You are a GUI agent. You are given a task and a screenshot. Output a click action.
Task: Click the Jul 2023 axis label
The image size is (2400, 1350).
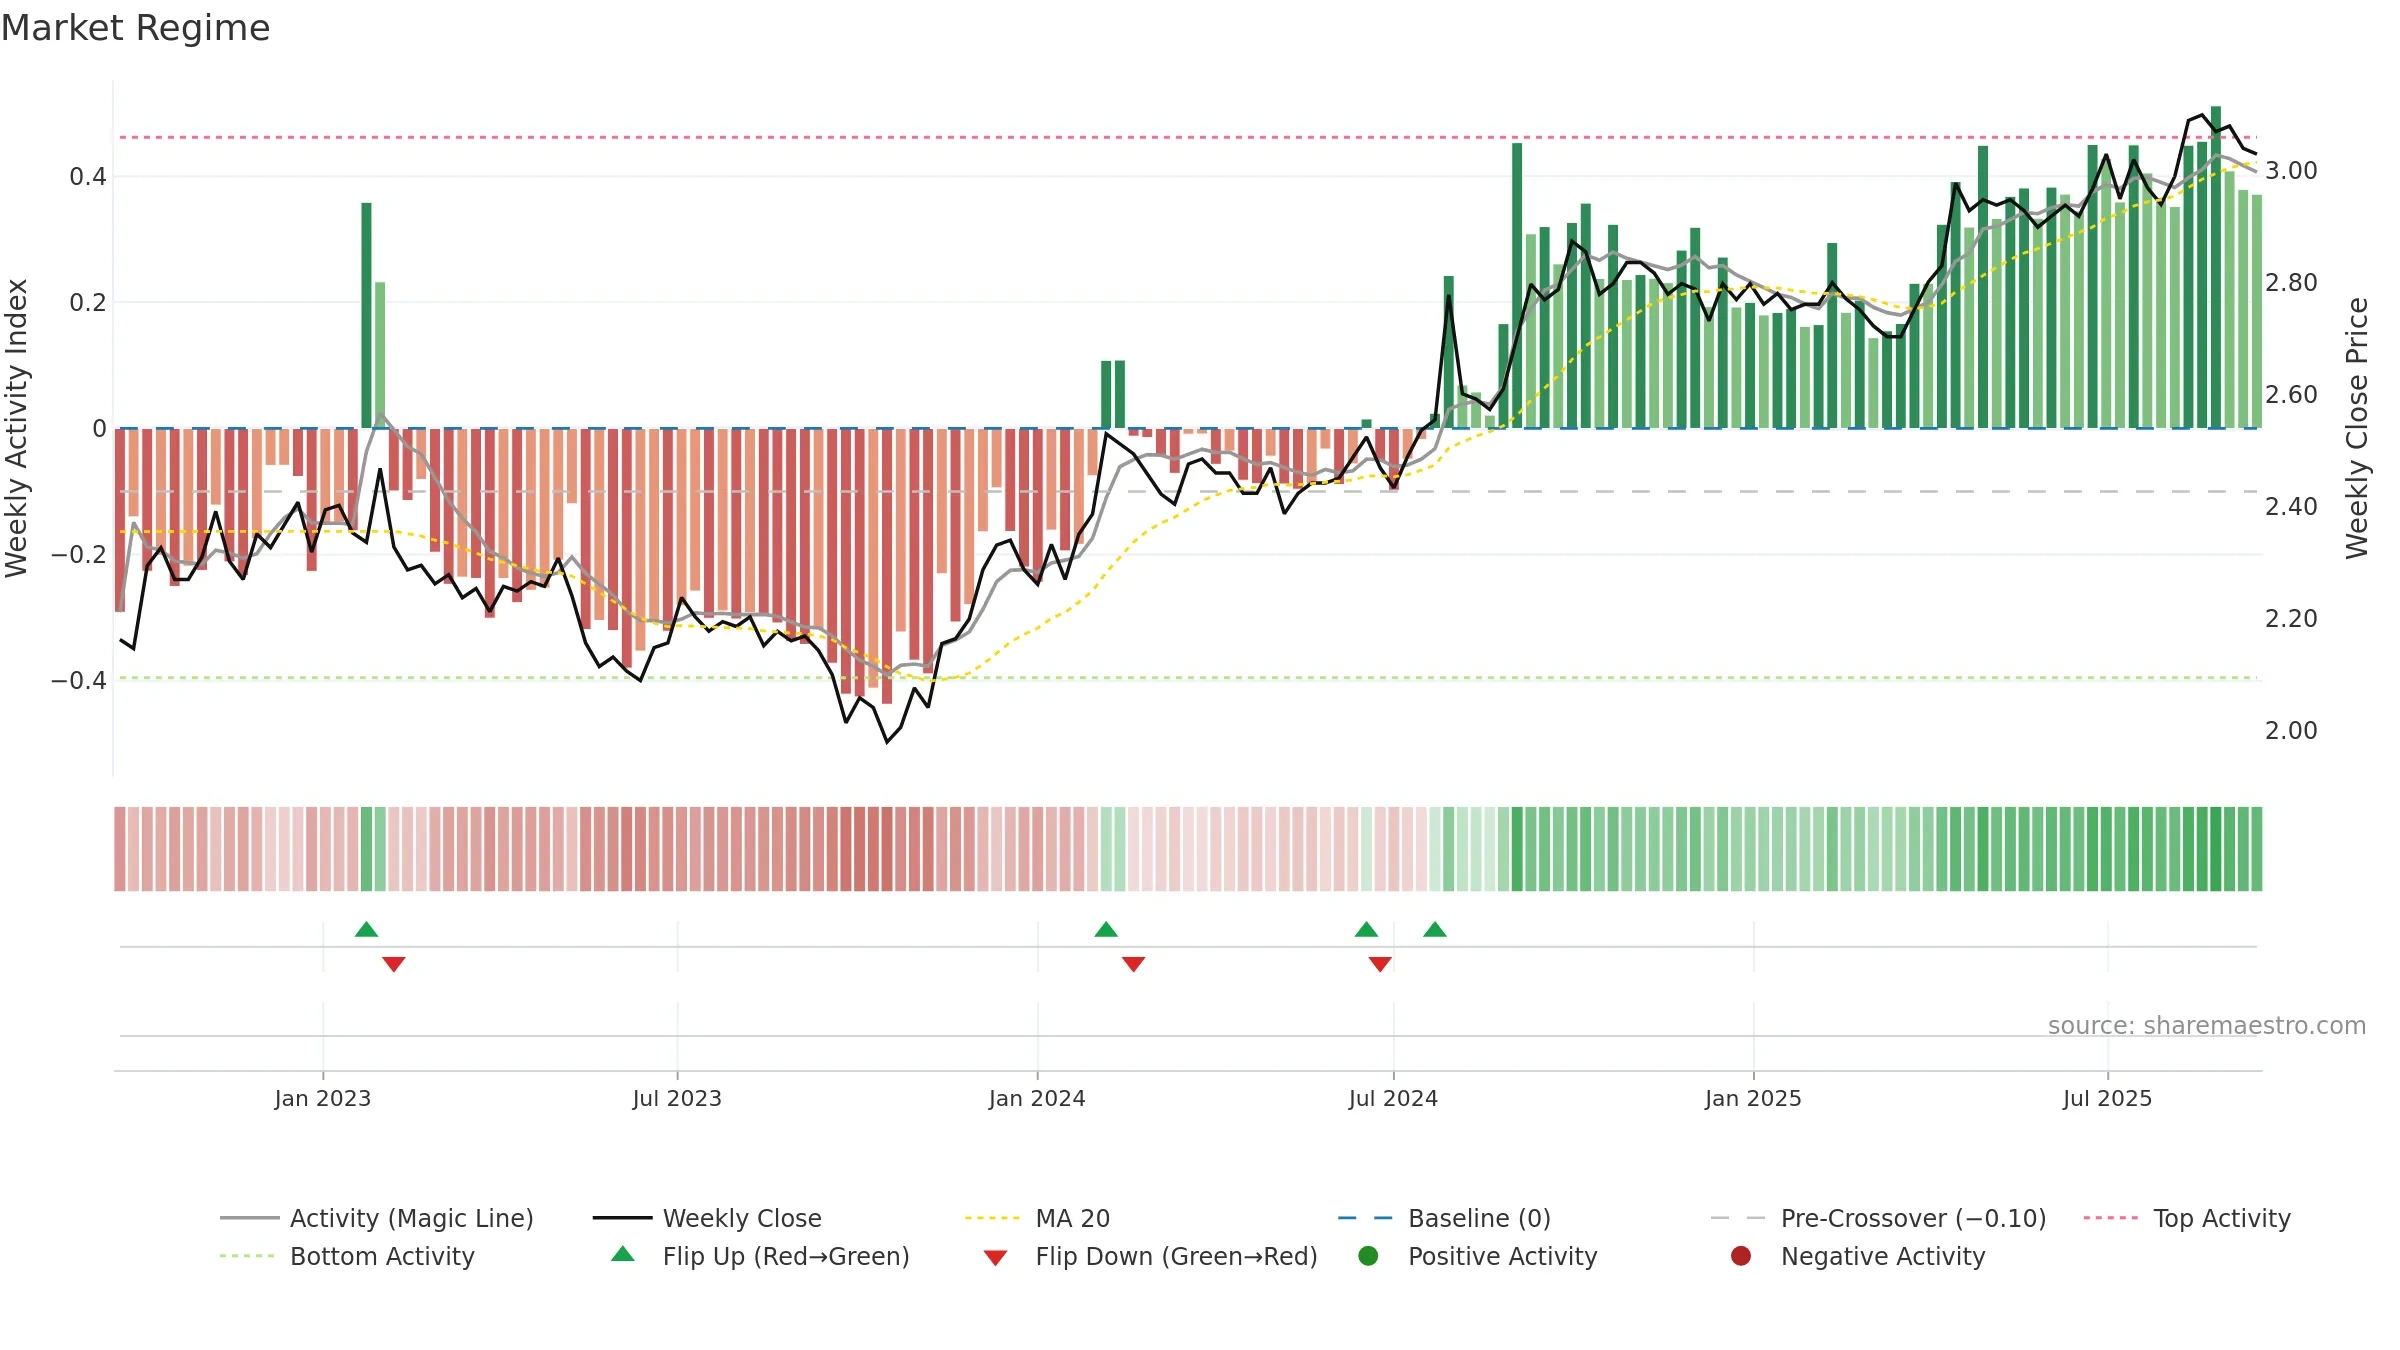point(677,1098)
